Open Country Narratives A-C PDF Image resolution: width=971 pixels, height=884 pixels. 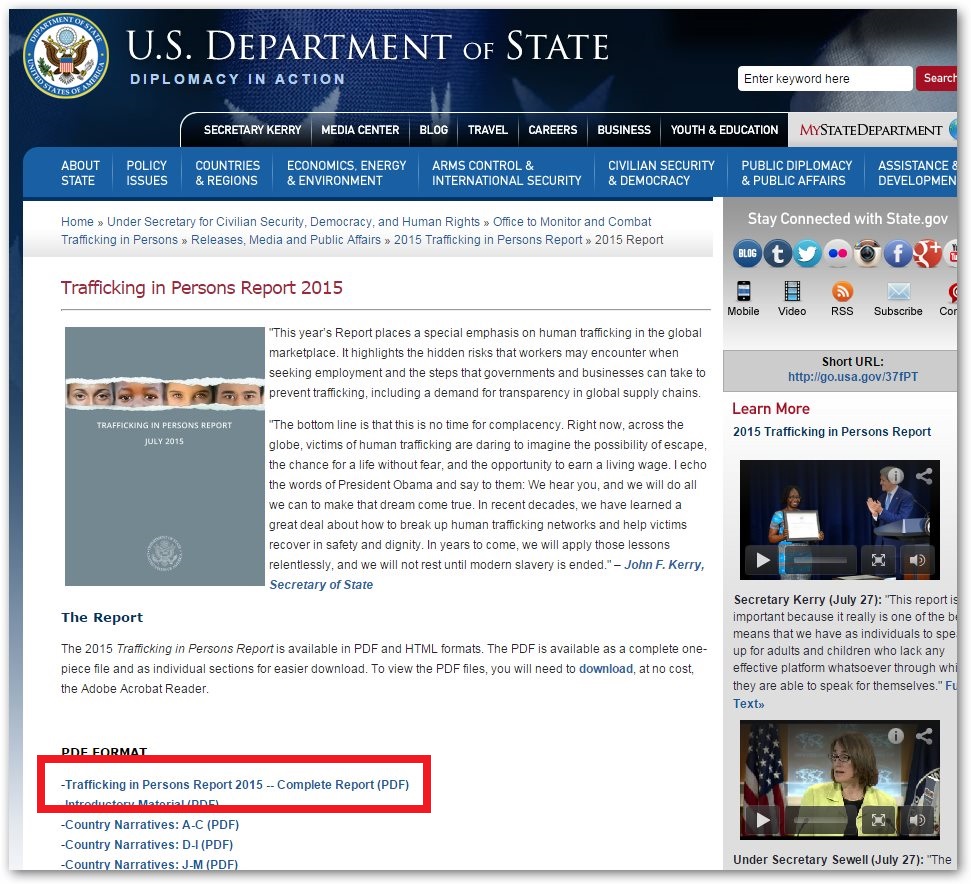point(150,825)
